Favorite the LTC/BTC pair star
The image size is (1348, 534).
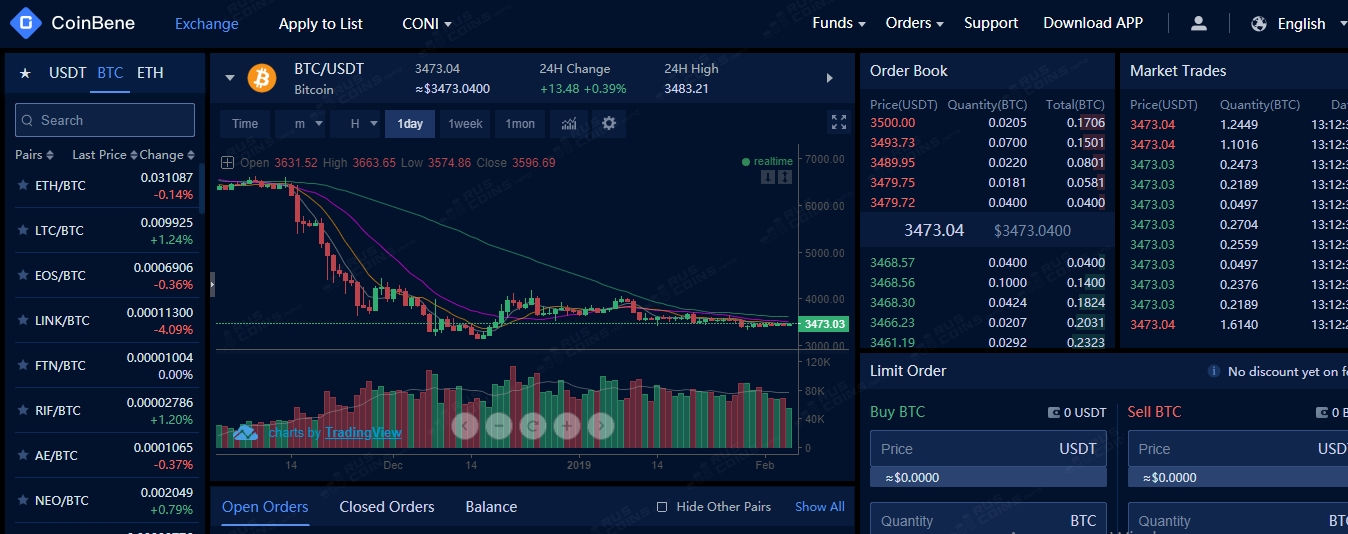click(x=22, y=230)
